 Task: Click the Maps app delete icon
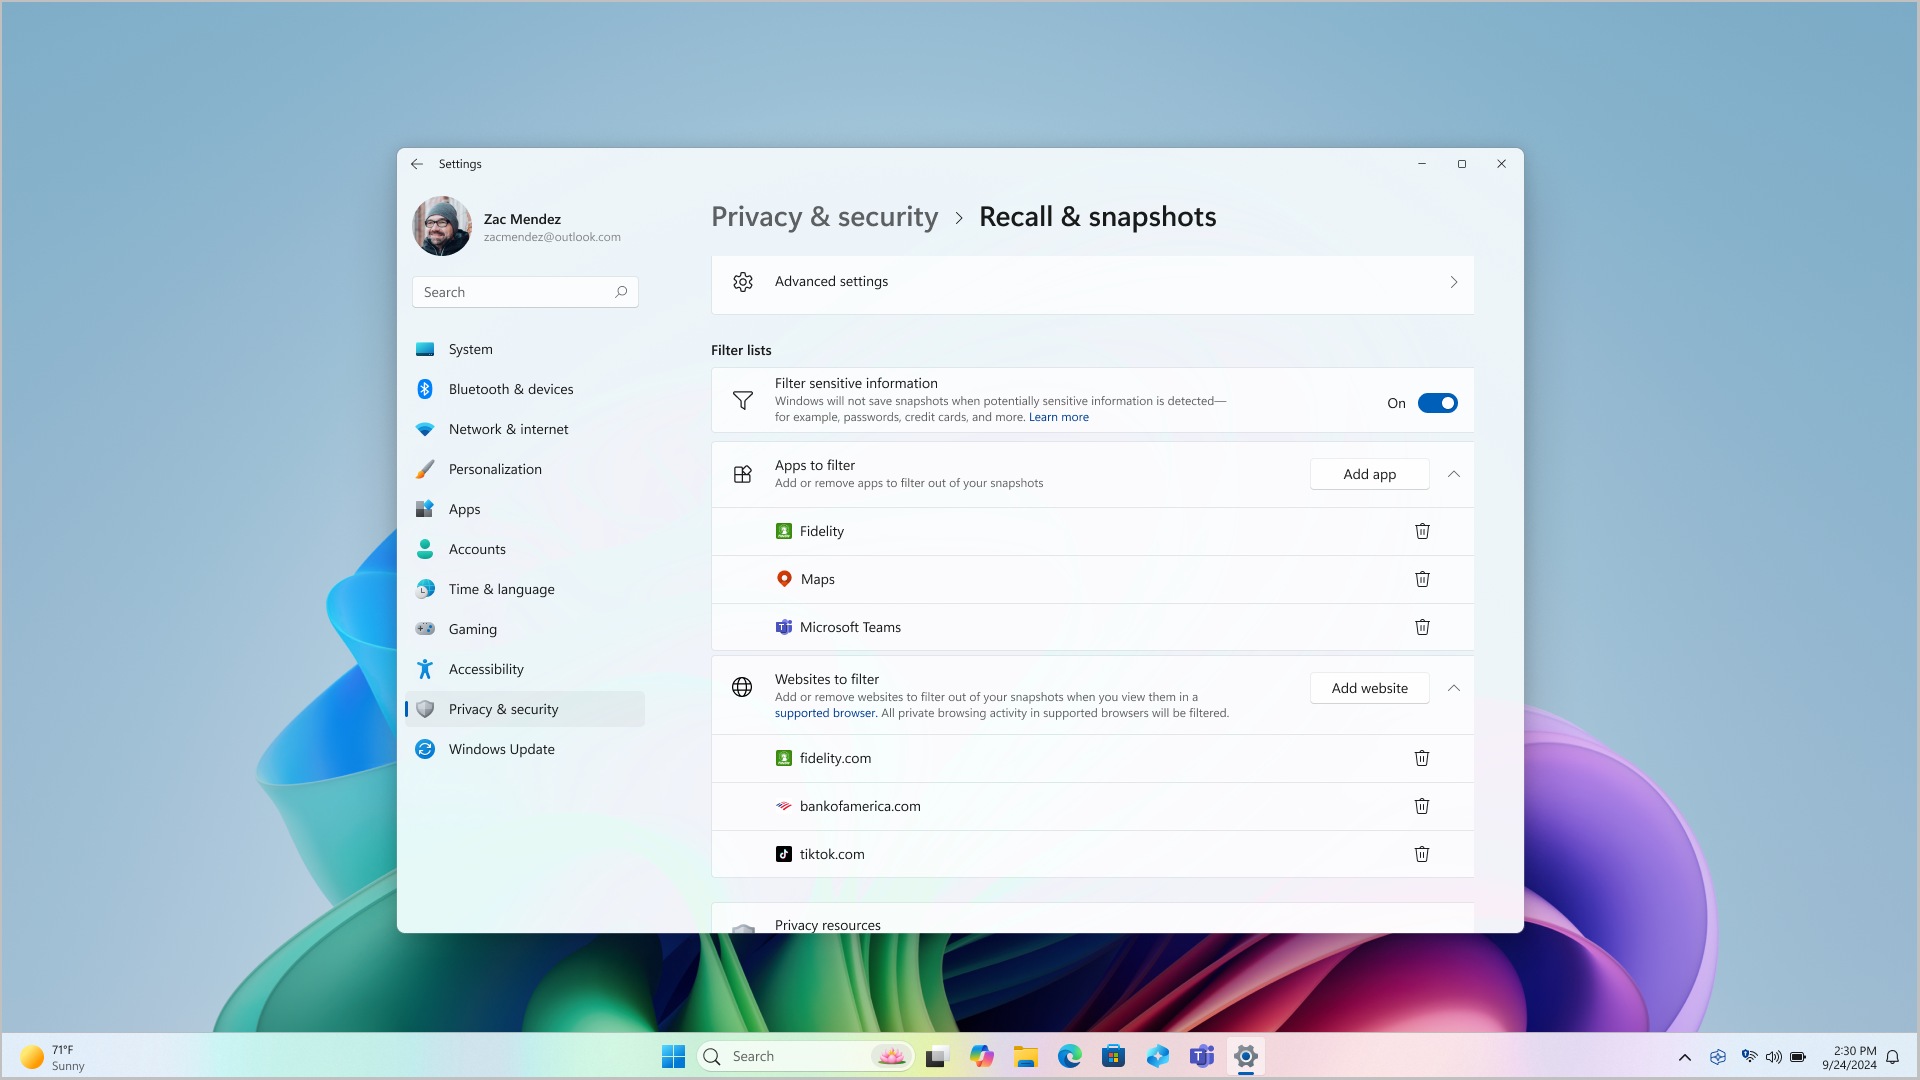click(x=1422, y=579)
